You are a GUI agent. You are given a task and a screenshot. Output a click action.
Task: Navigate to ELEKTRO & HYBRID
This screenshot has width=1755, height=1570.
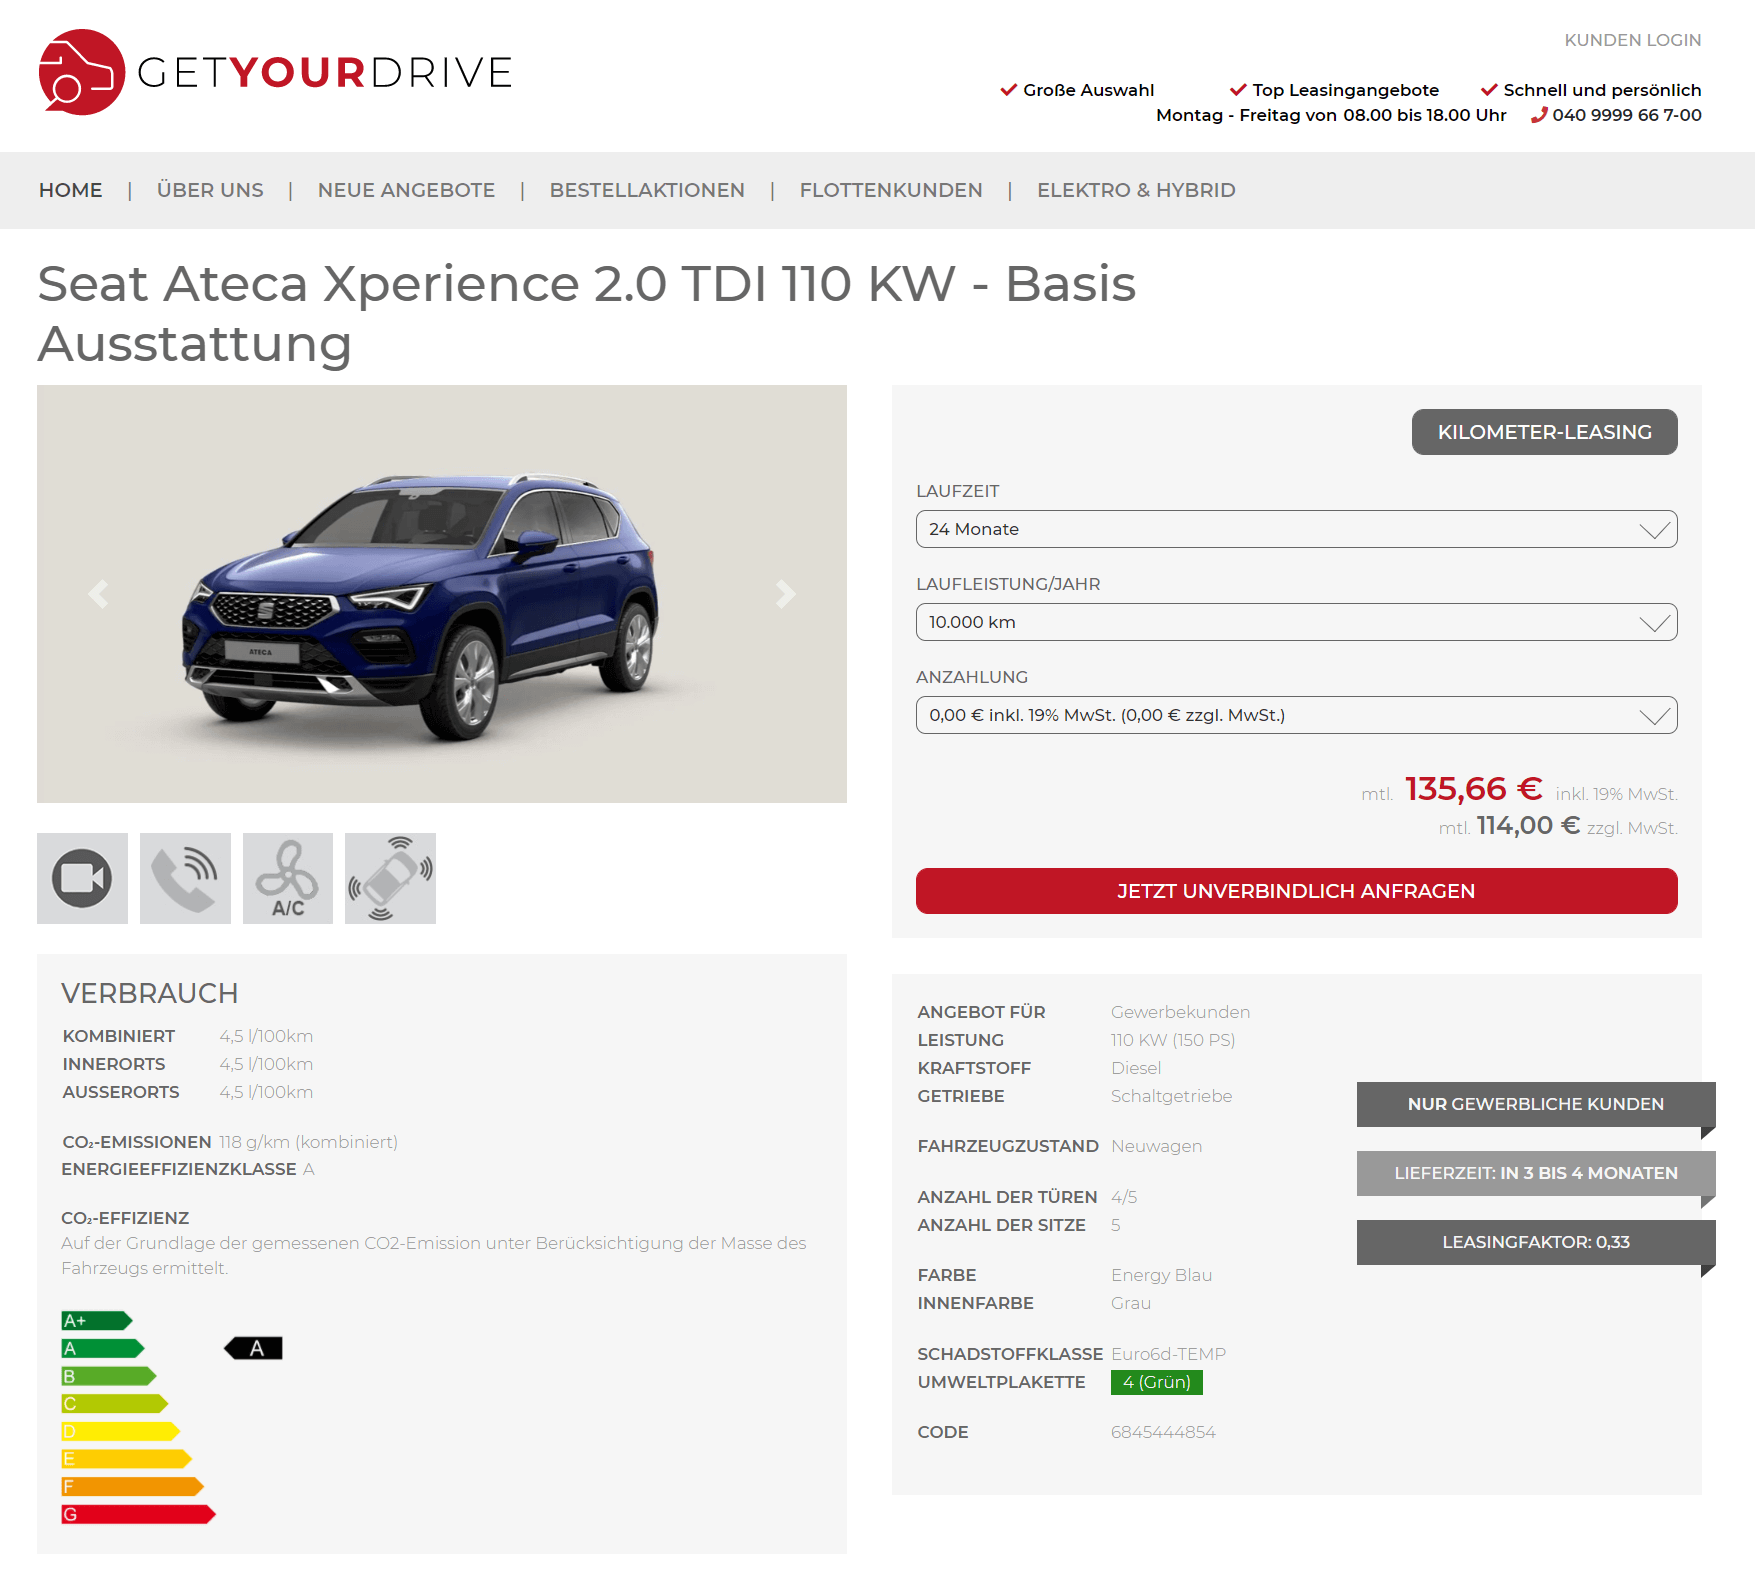1136,190
